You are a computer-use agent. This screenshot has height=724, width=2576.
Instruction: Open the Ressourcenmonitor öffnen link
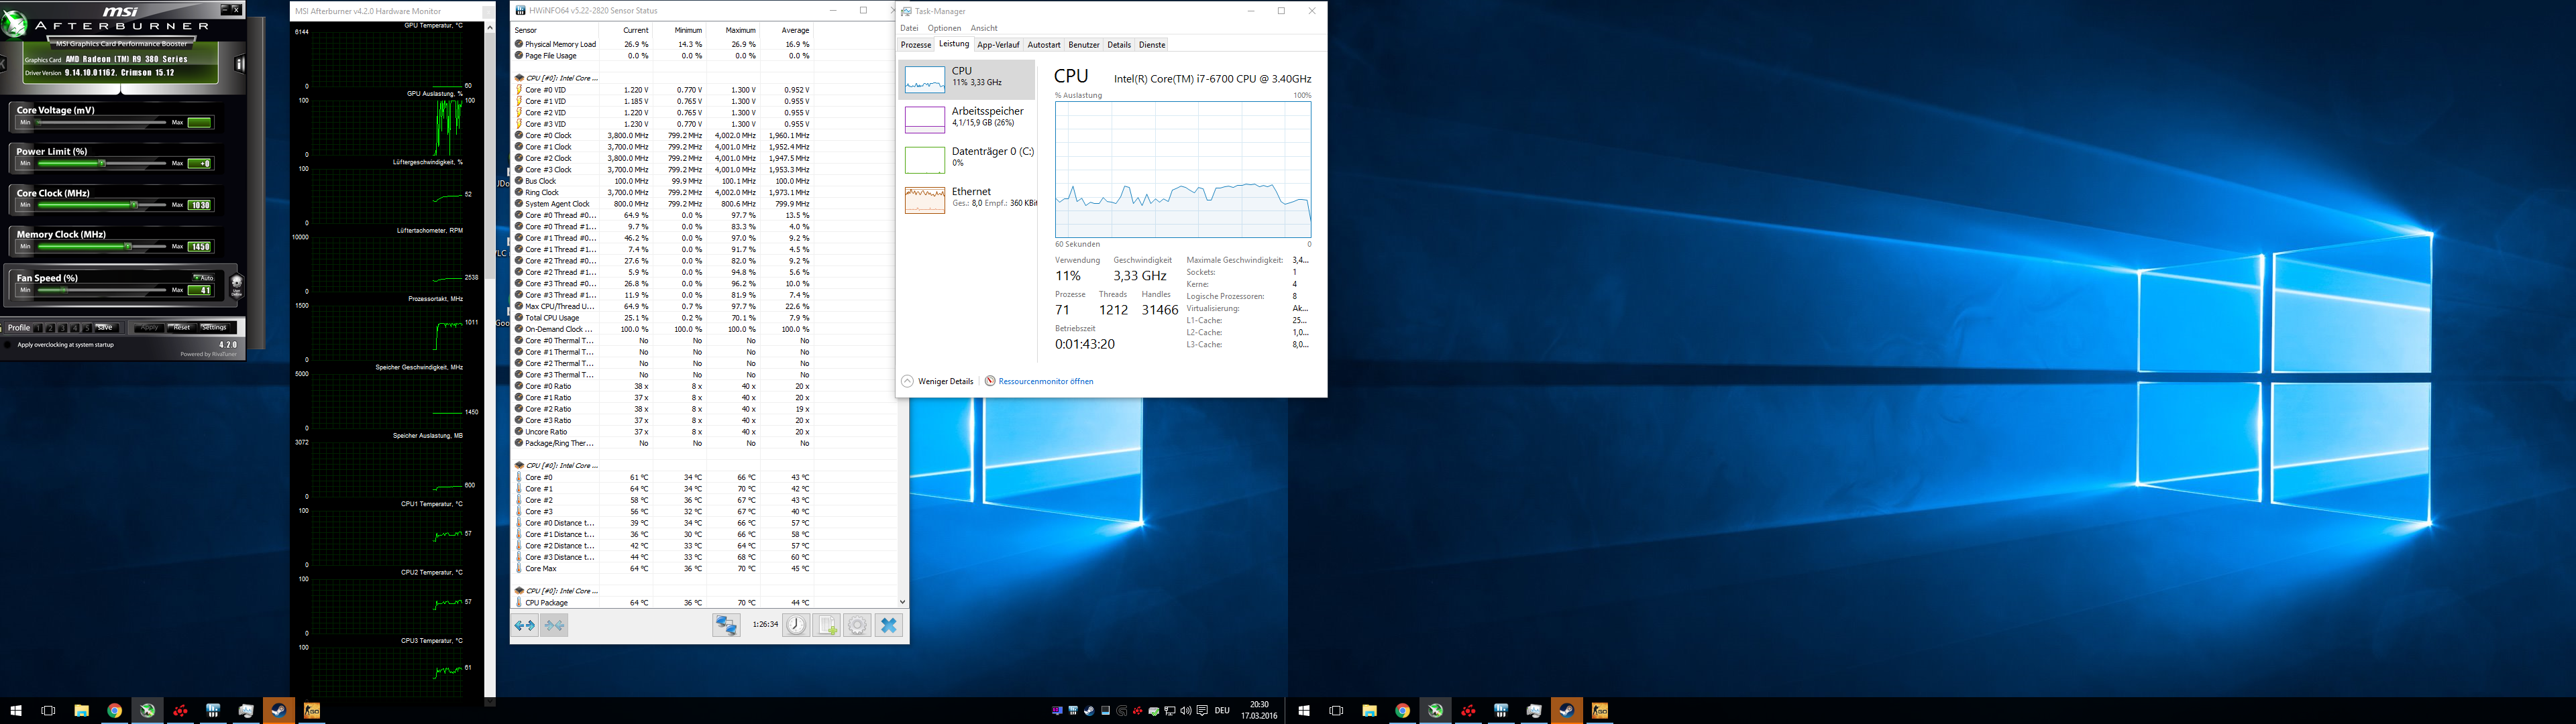pos(1045,381)
